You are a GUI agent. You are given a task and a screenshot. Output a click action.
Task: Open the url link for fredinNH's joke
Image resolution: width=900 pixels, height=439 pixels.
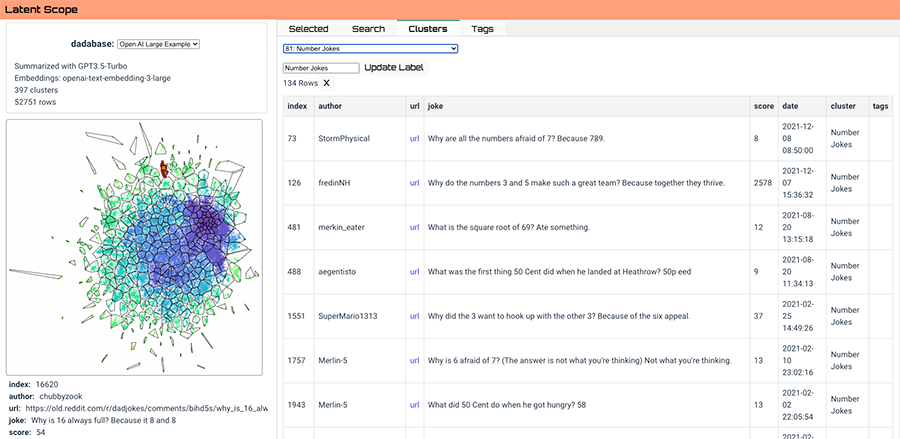point(414,183)
